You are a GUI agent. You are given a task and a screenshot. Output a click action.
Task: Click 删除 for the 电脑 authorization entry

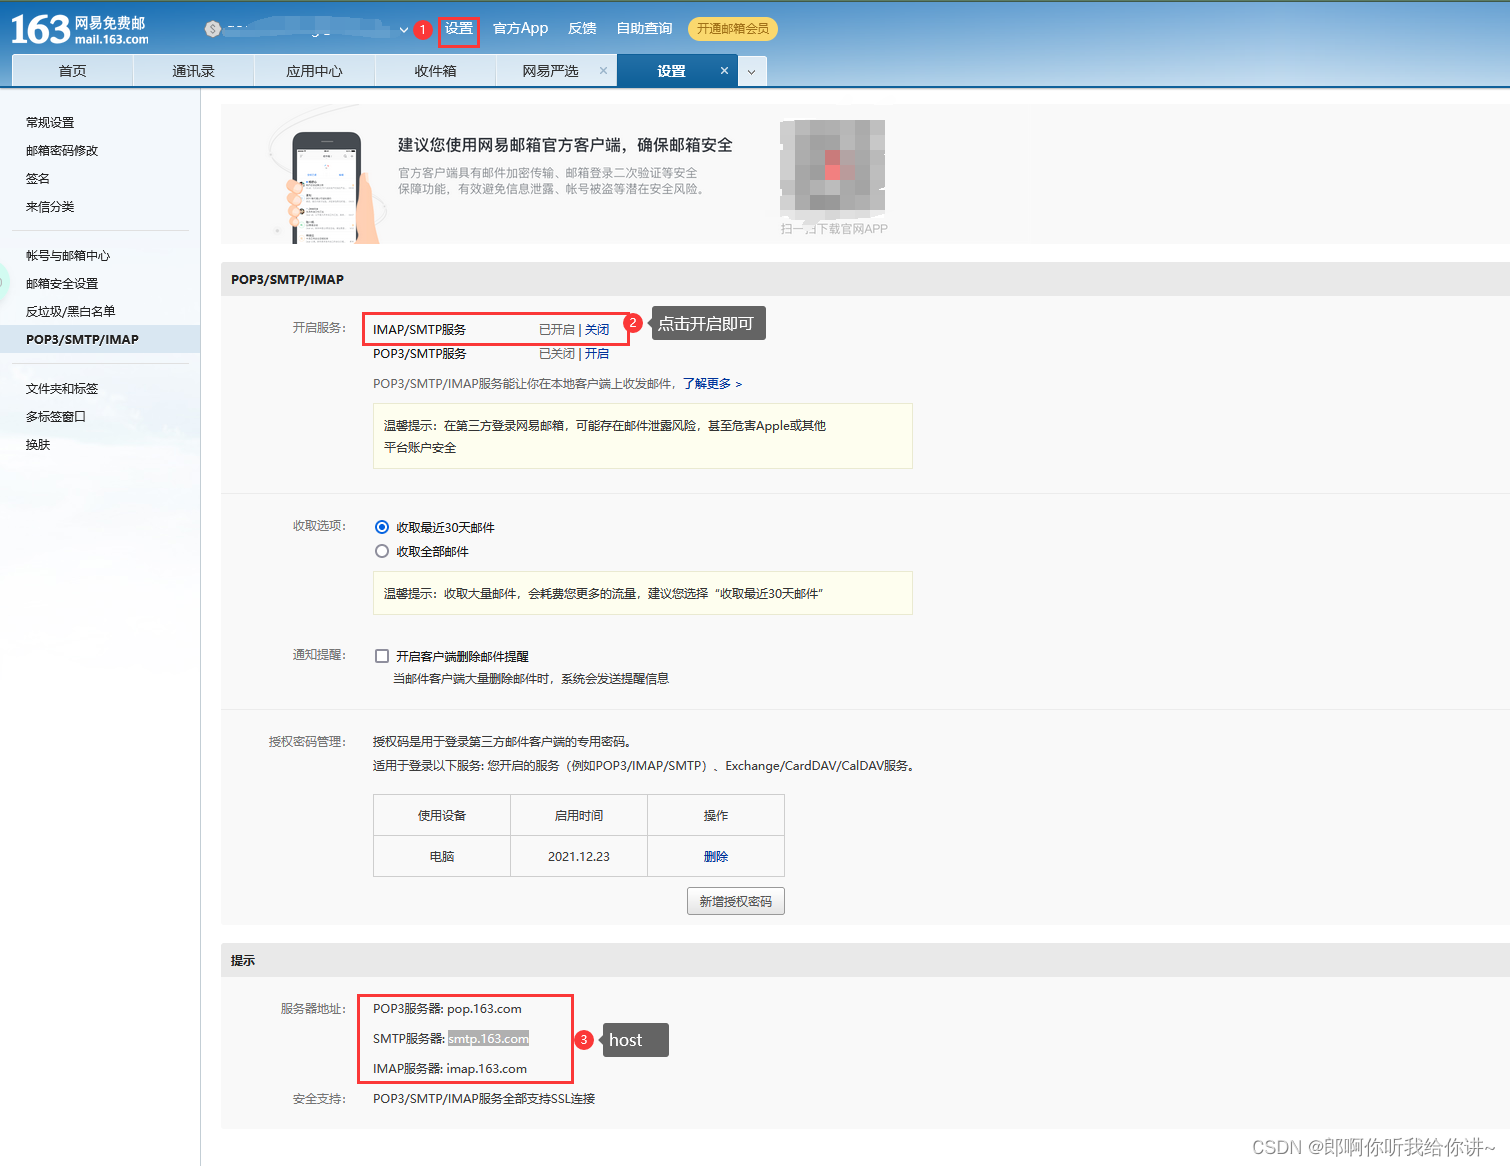point(716,857)
